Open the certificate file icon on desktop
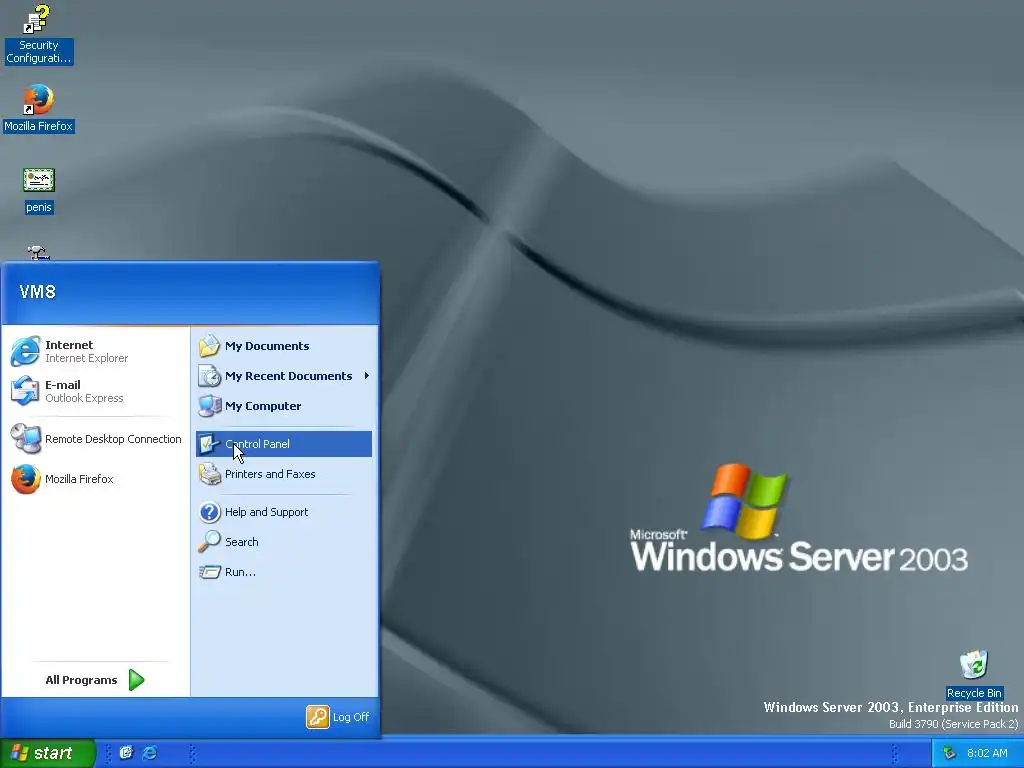The height and width of the screenshot is (768, 1024). click(39, 180)
